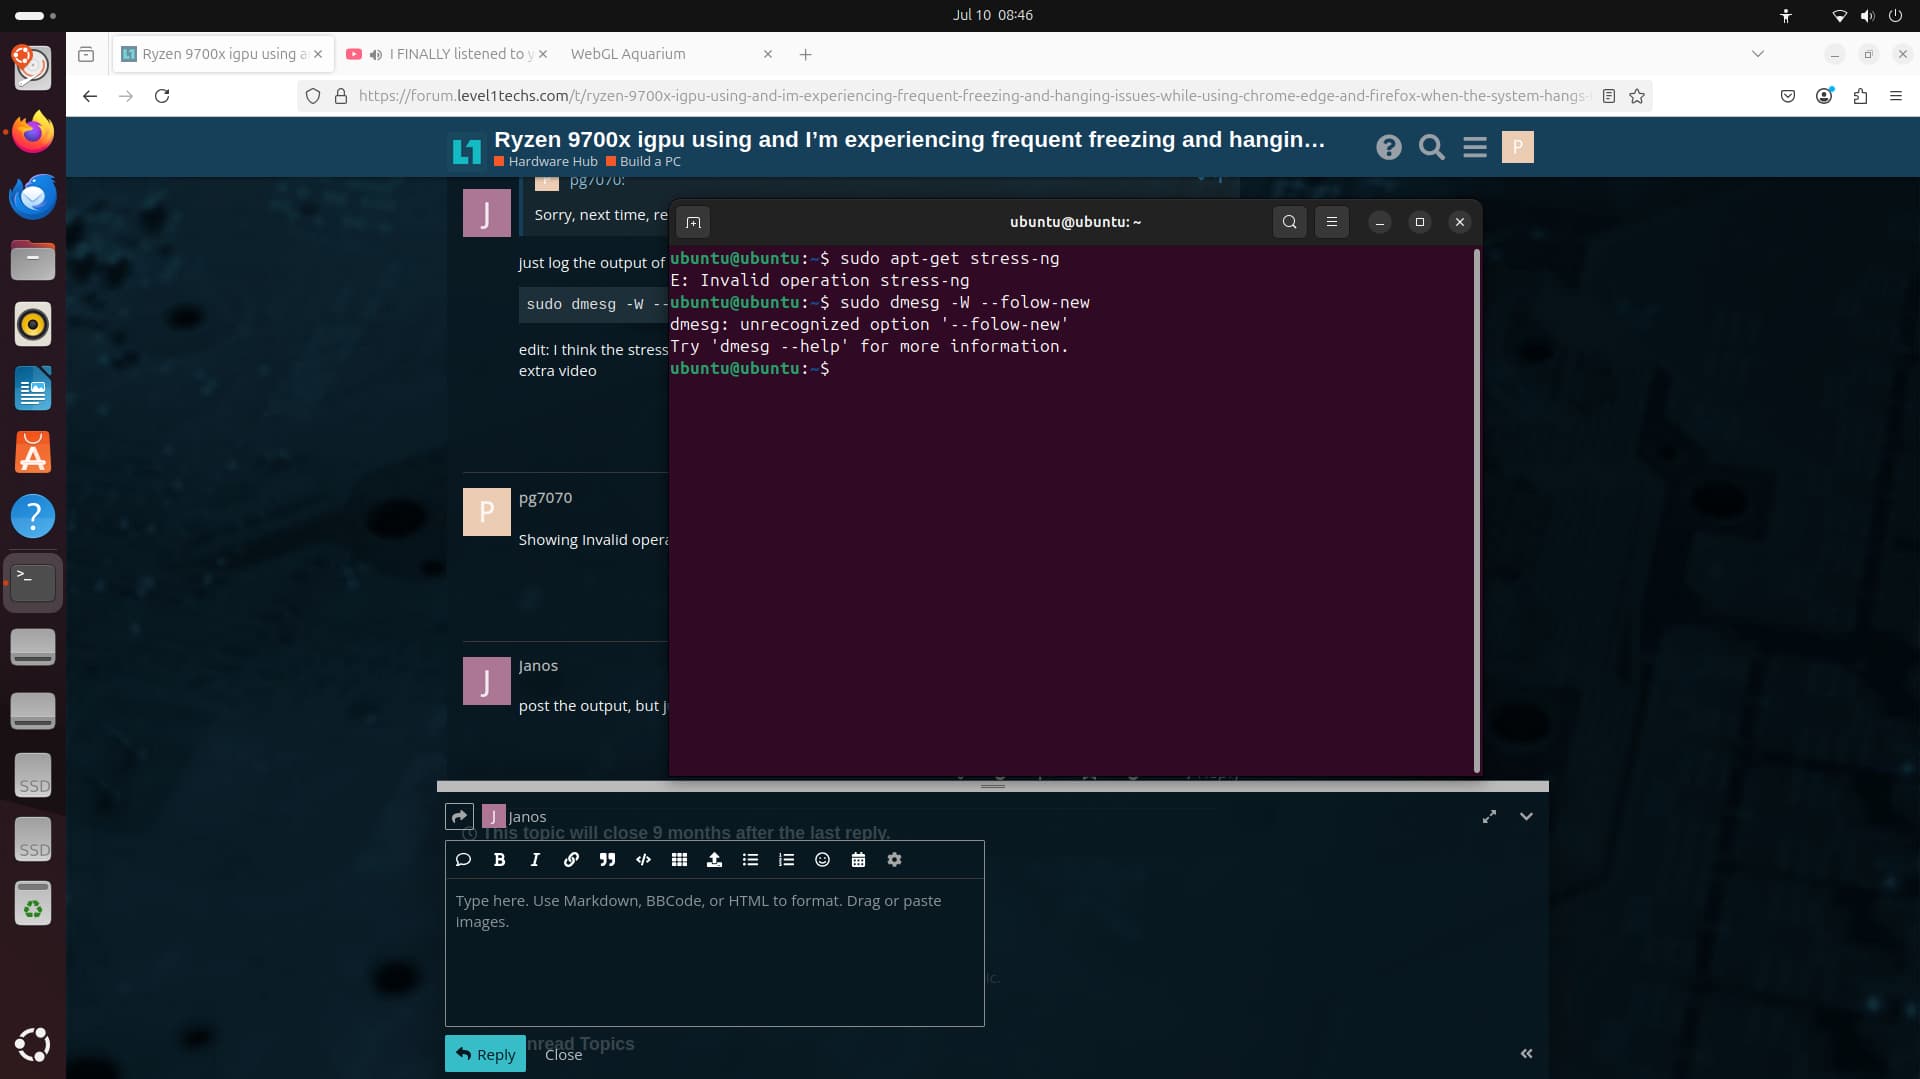Open the composer options gear menu
The width and height of the screenshot is (1920, 1079).
point(894,860)
